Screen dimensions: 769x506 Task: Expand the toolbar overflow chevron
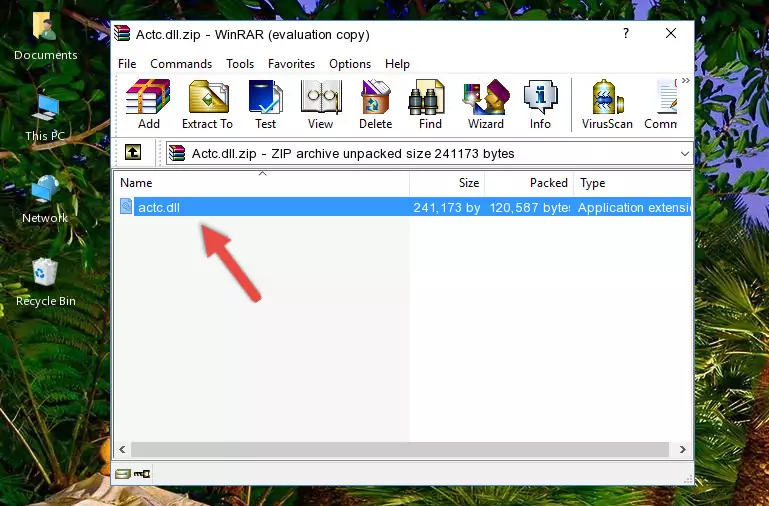[x=686, y=81]
